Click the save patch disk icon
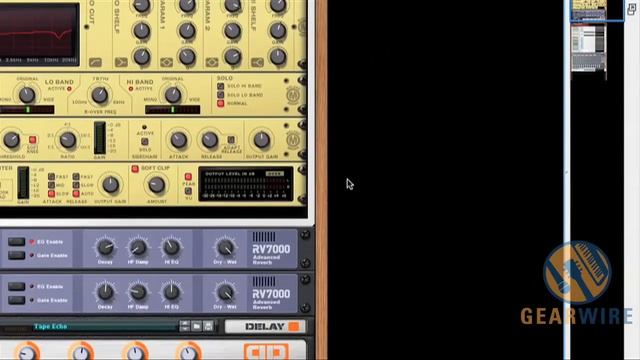640x360 pixels. [208, 326]
